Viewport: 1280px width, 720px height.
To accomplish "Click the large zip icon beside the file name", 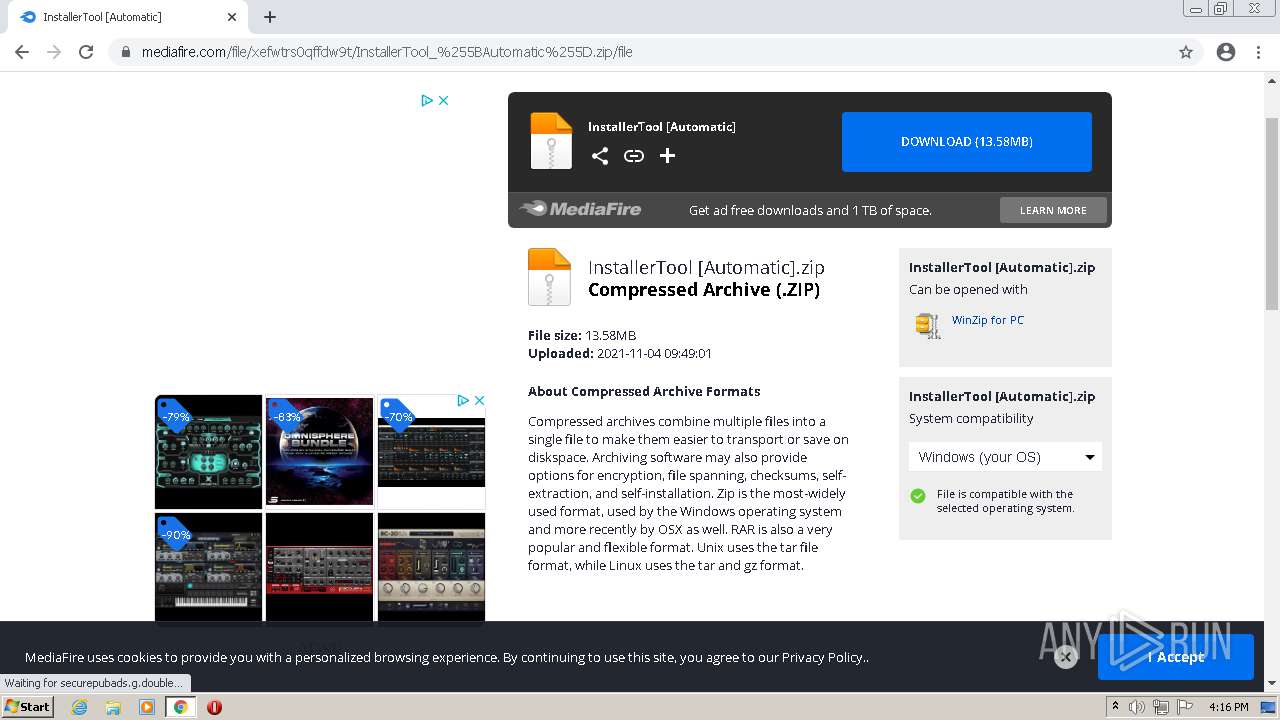I will pyautogui.click(x=549, y=277).
